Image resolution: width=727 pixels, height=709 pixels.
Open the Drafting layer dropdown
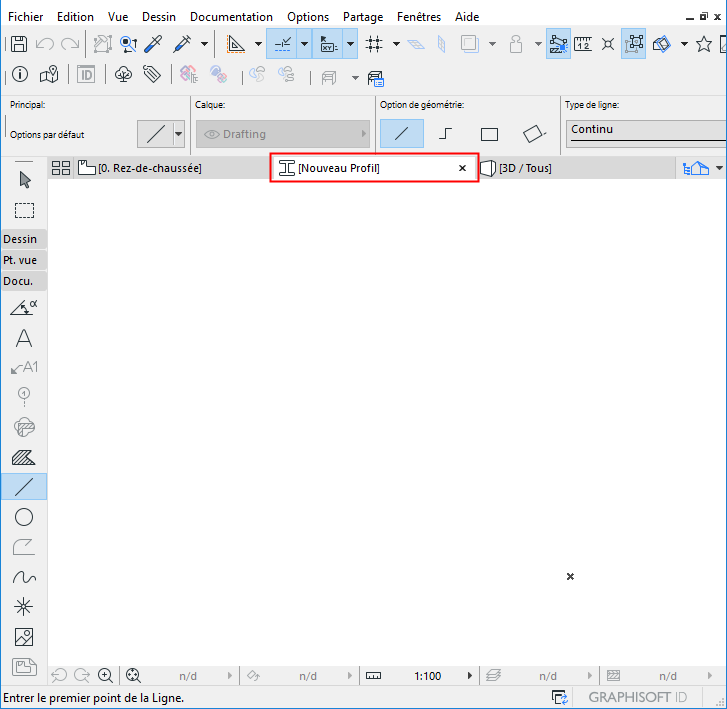tap(283, 134)
